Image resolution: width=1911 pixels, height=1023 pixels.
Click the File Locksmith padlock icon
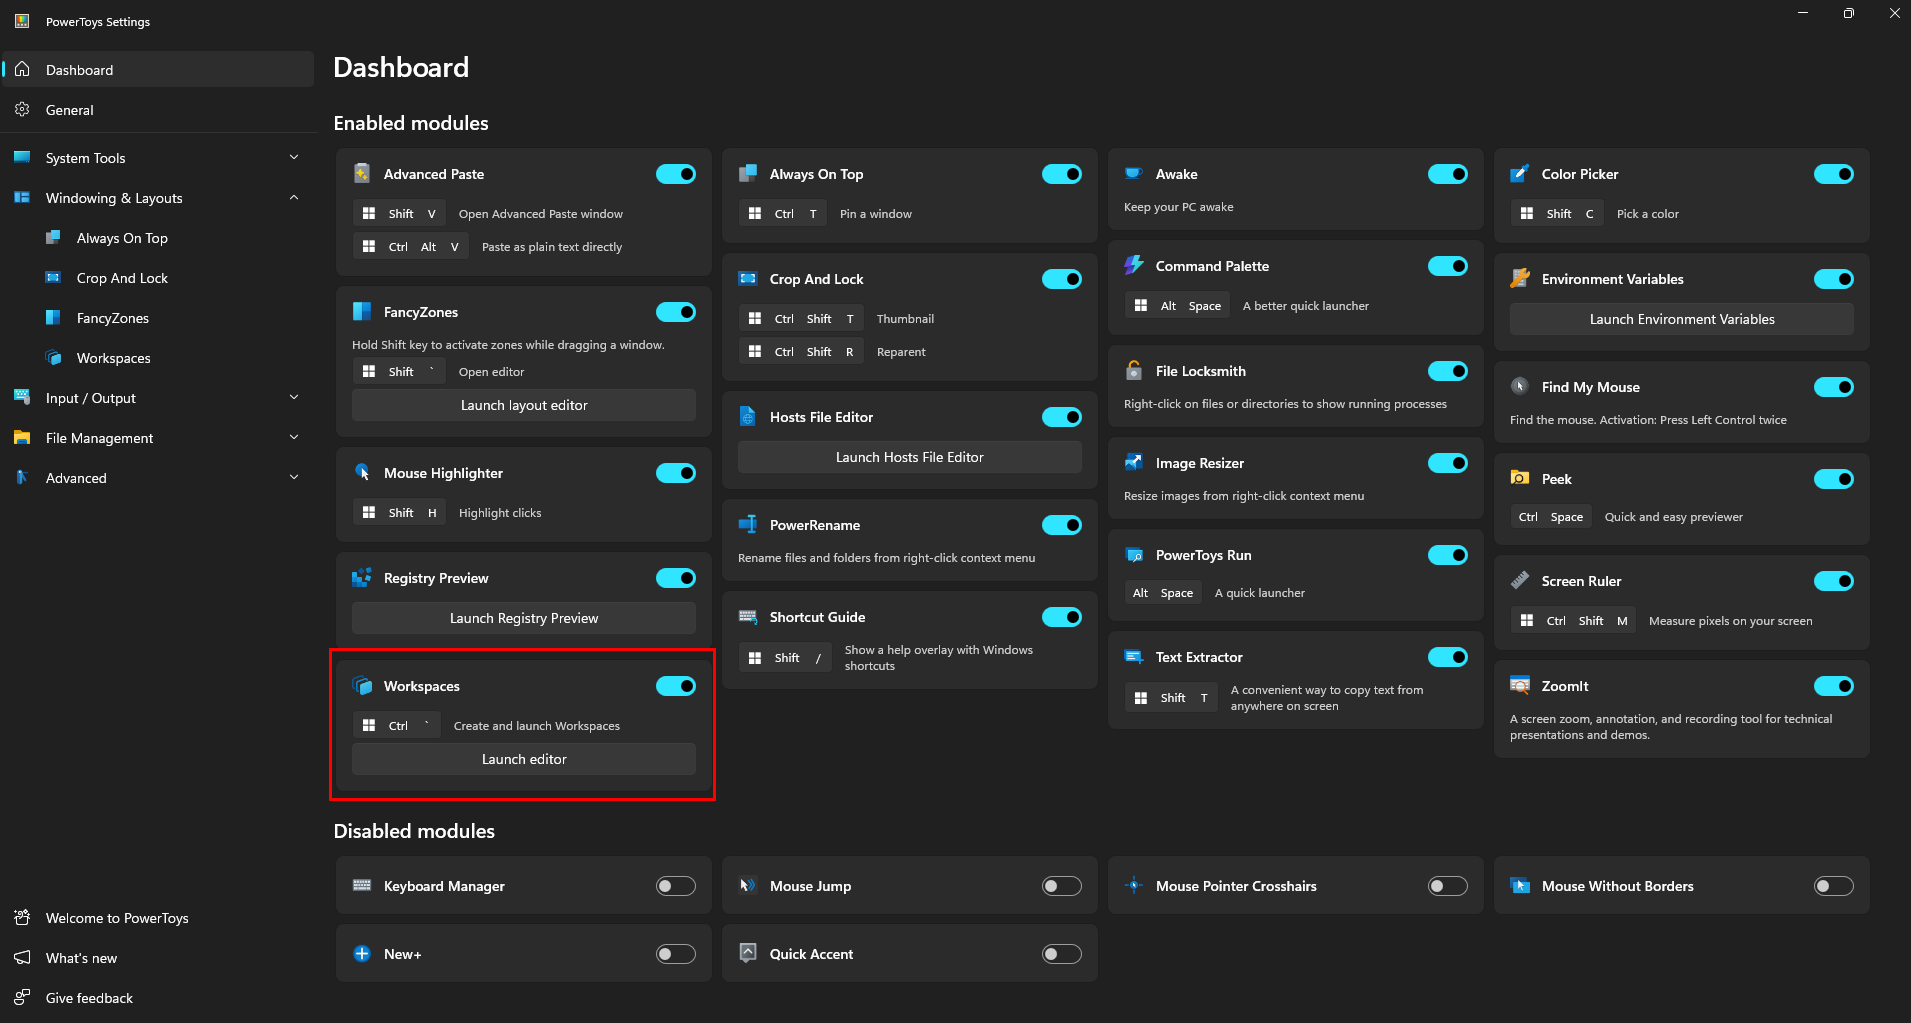pos(1134,371)
